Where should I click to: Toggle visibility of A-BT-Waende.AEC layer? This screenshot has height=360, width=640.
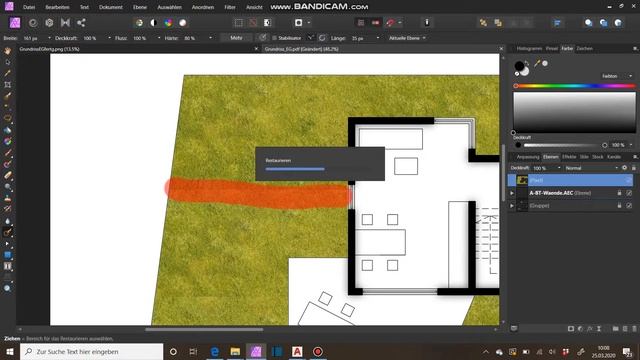tap(629, 193)
